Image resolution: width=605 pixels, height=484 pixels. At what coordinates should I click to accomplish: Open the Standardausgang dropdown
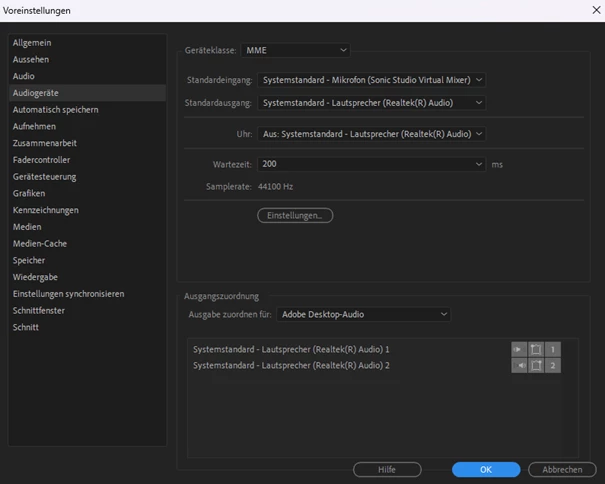tap(372, 103)
